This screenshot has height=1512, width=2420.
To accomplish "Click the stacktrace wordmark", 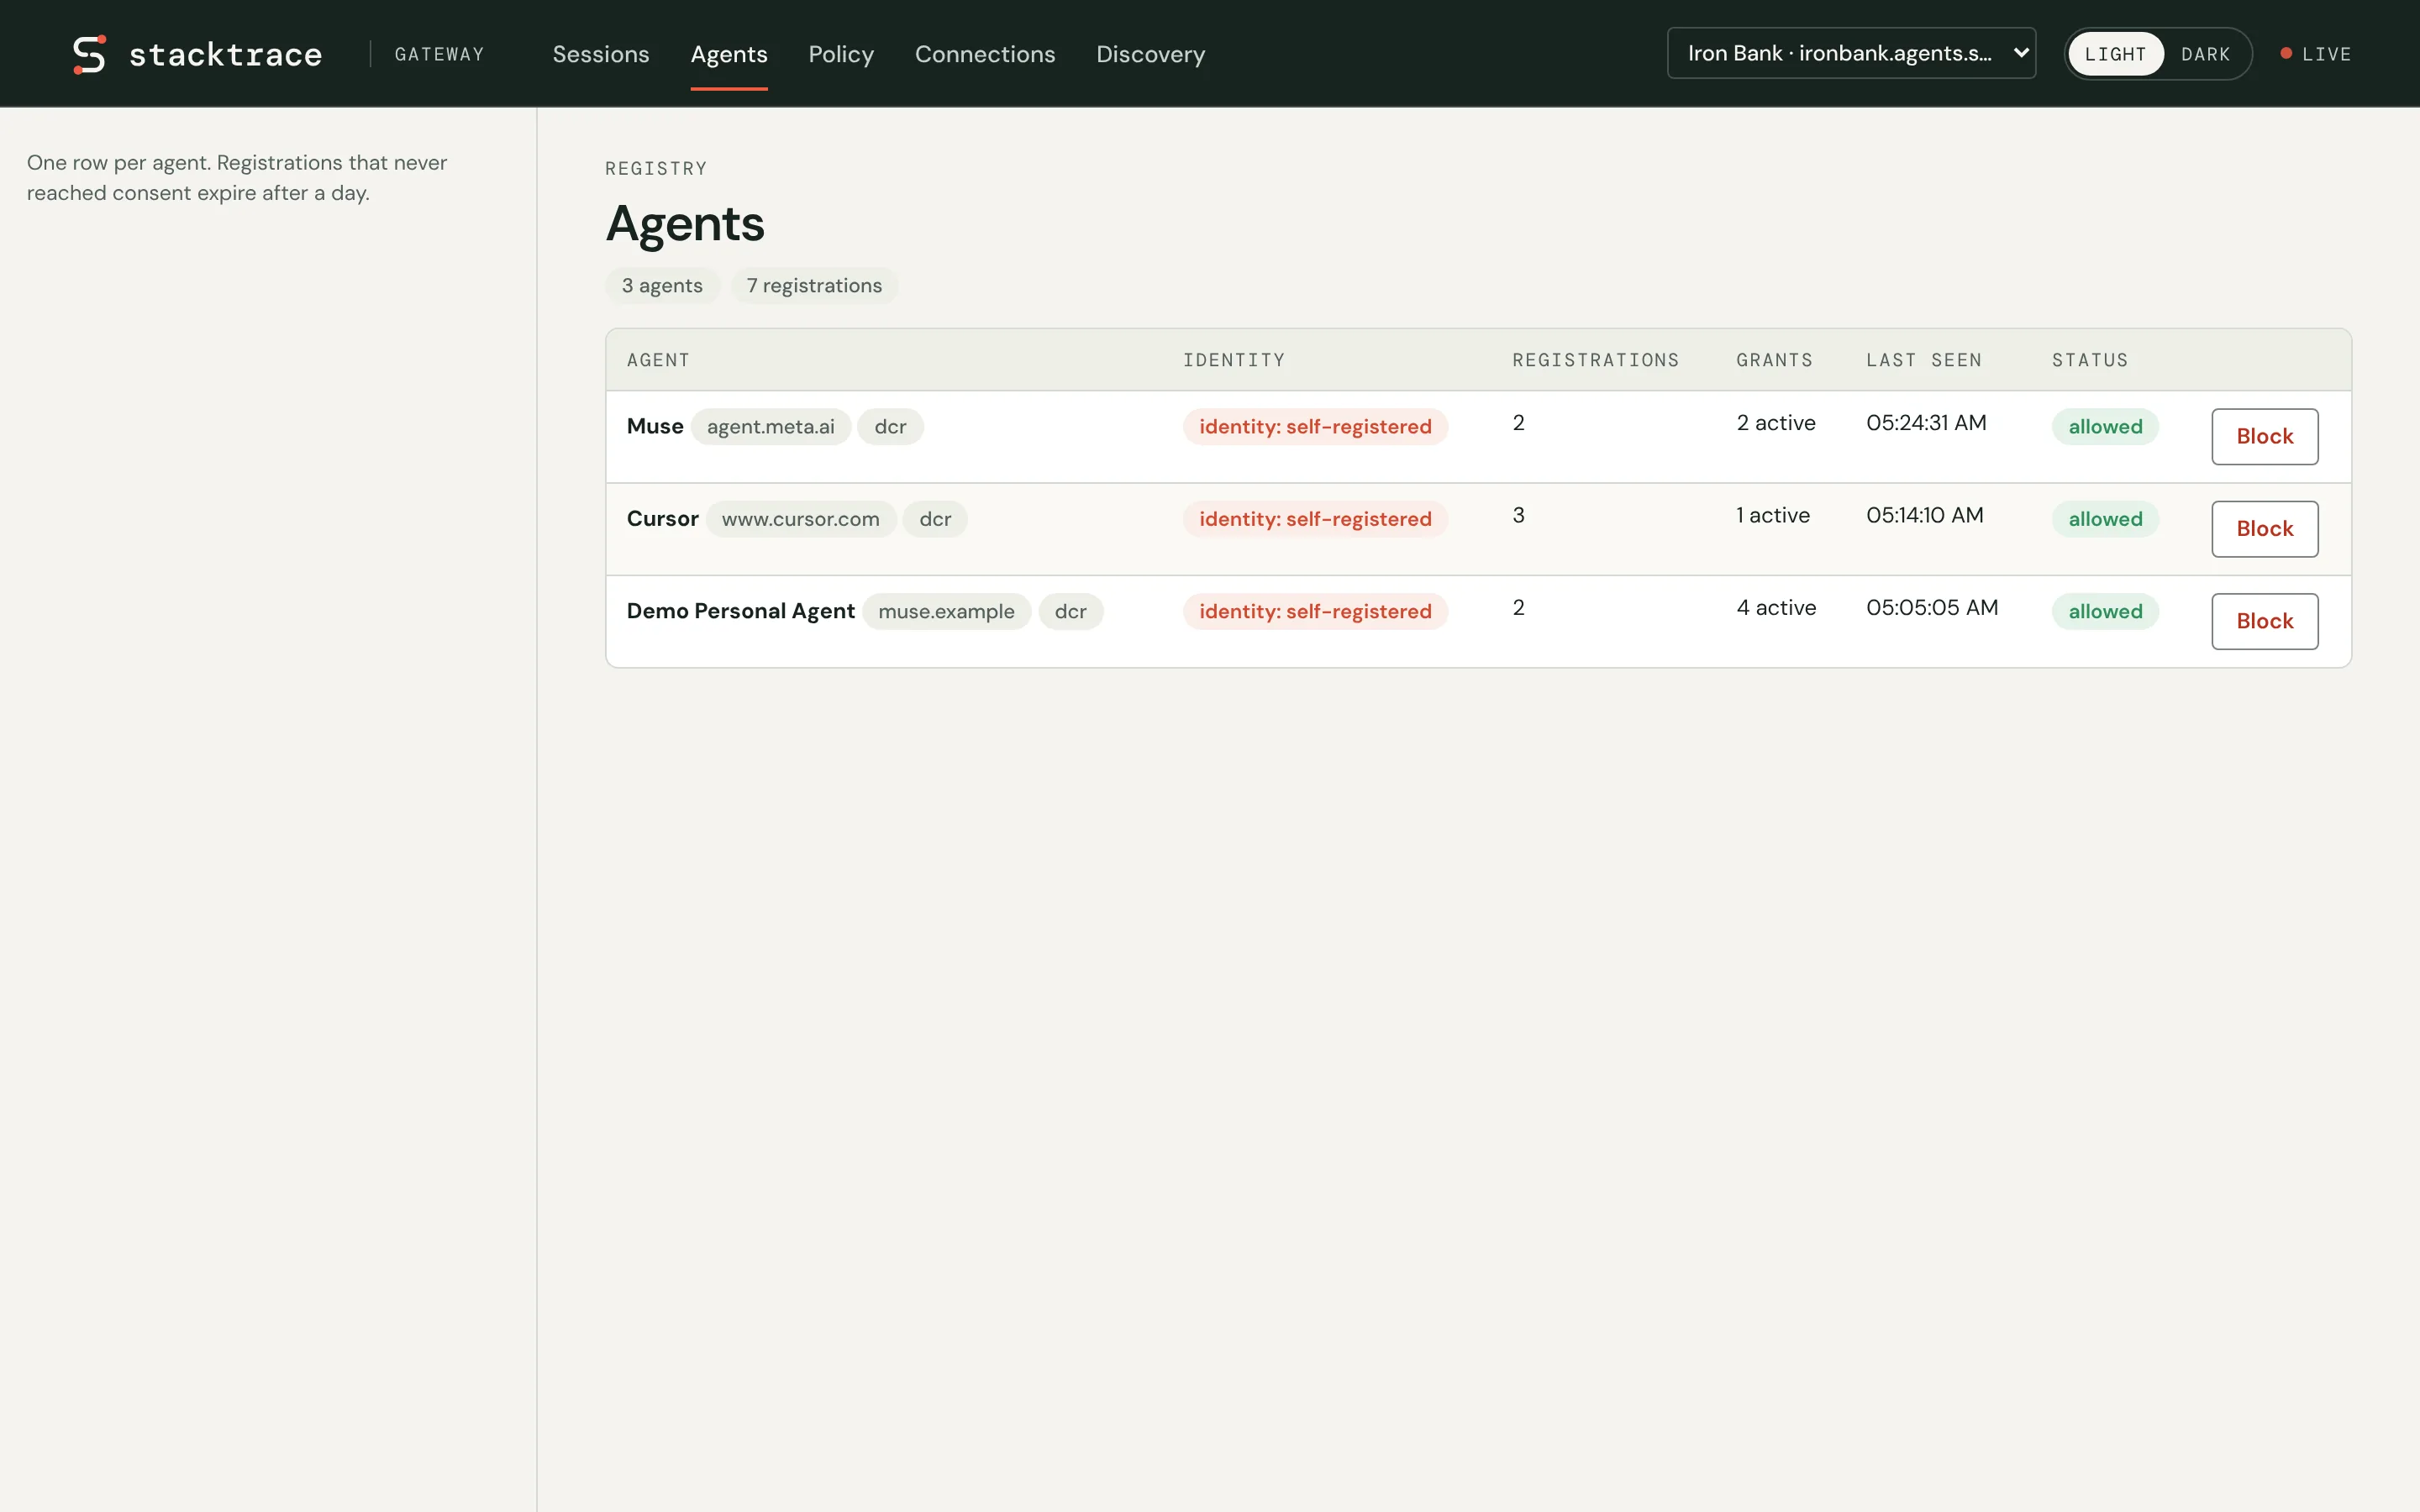I will pyautogui.click(x=225, y=54).
